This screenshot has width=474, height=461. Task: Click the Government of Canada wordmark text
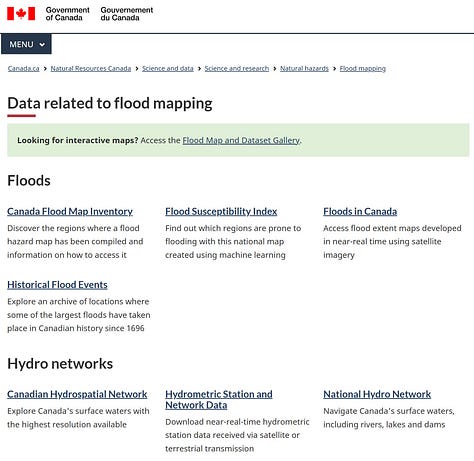tap(68, 14)
